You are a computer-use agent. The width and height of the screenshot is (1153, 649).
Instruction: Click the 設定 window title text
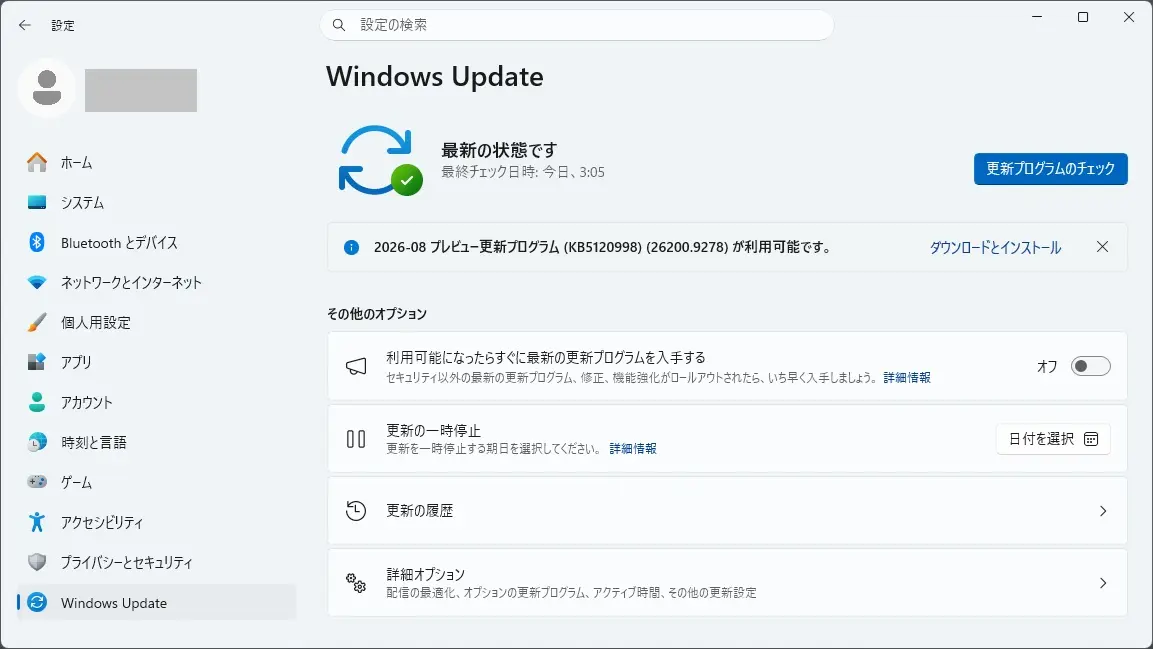63,26
